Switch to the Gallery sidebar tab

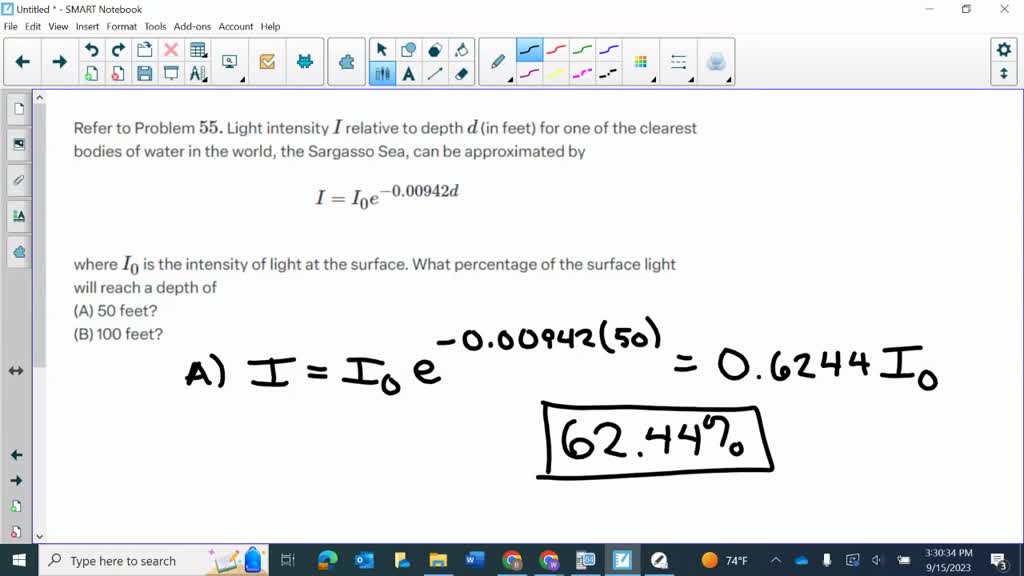(x=16, y=144)
